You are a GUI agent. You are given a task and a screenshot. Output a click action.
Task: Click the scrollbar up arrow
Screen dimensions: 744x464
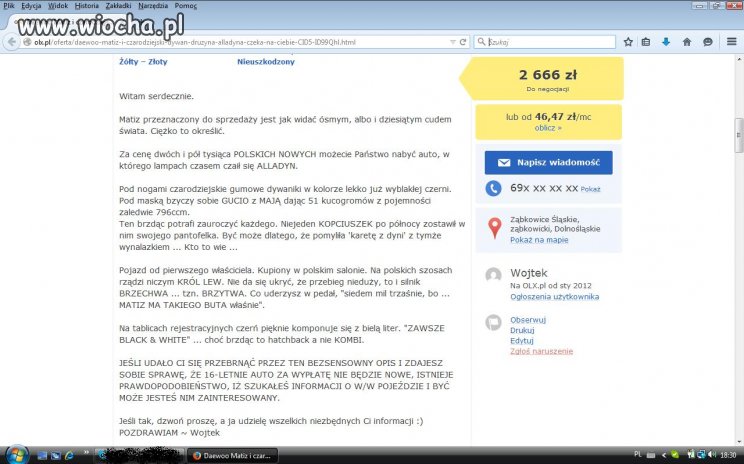[x=739, y=60]
